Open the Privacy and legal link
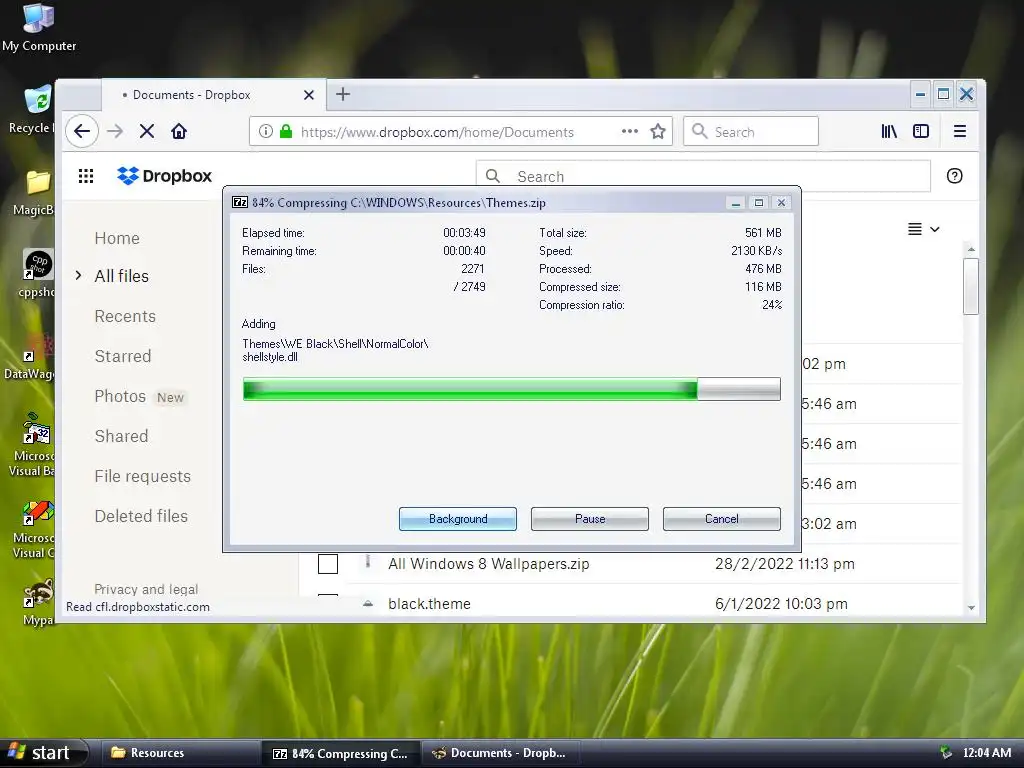 (146, 589)
